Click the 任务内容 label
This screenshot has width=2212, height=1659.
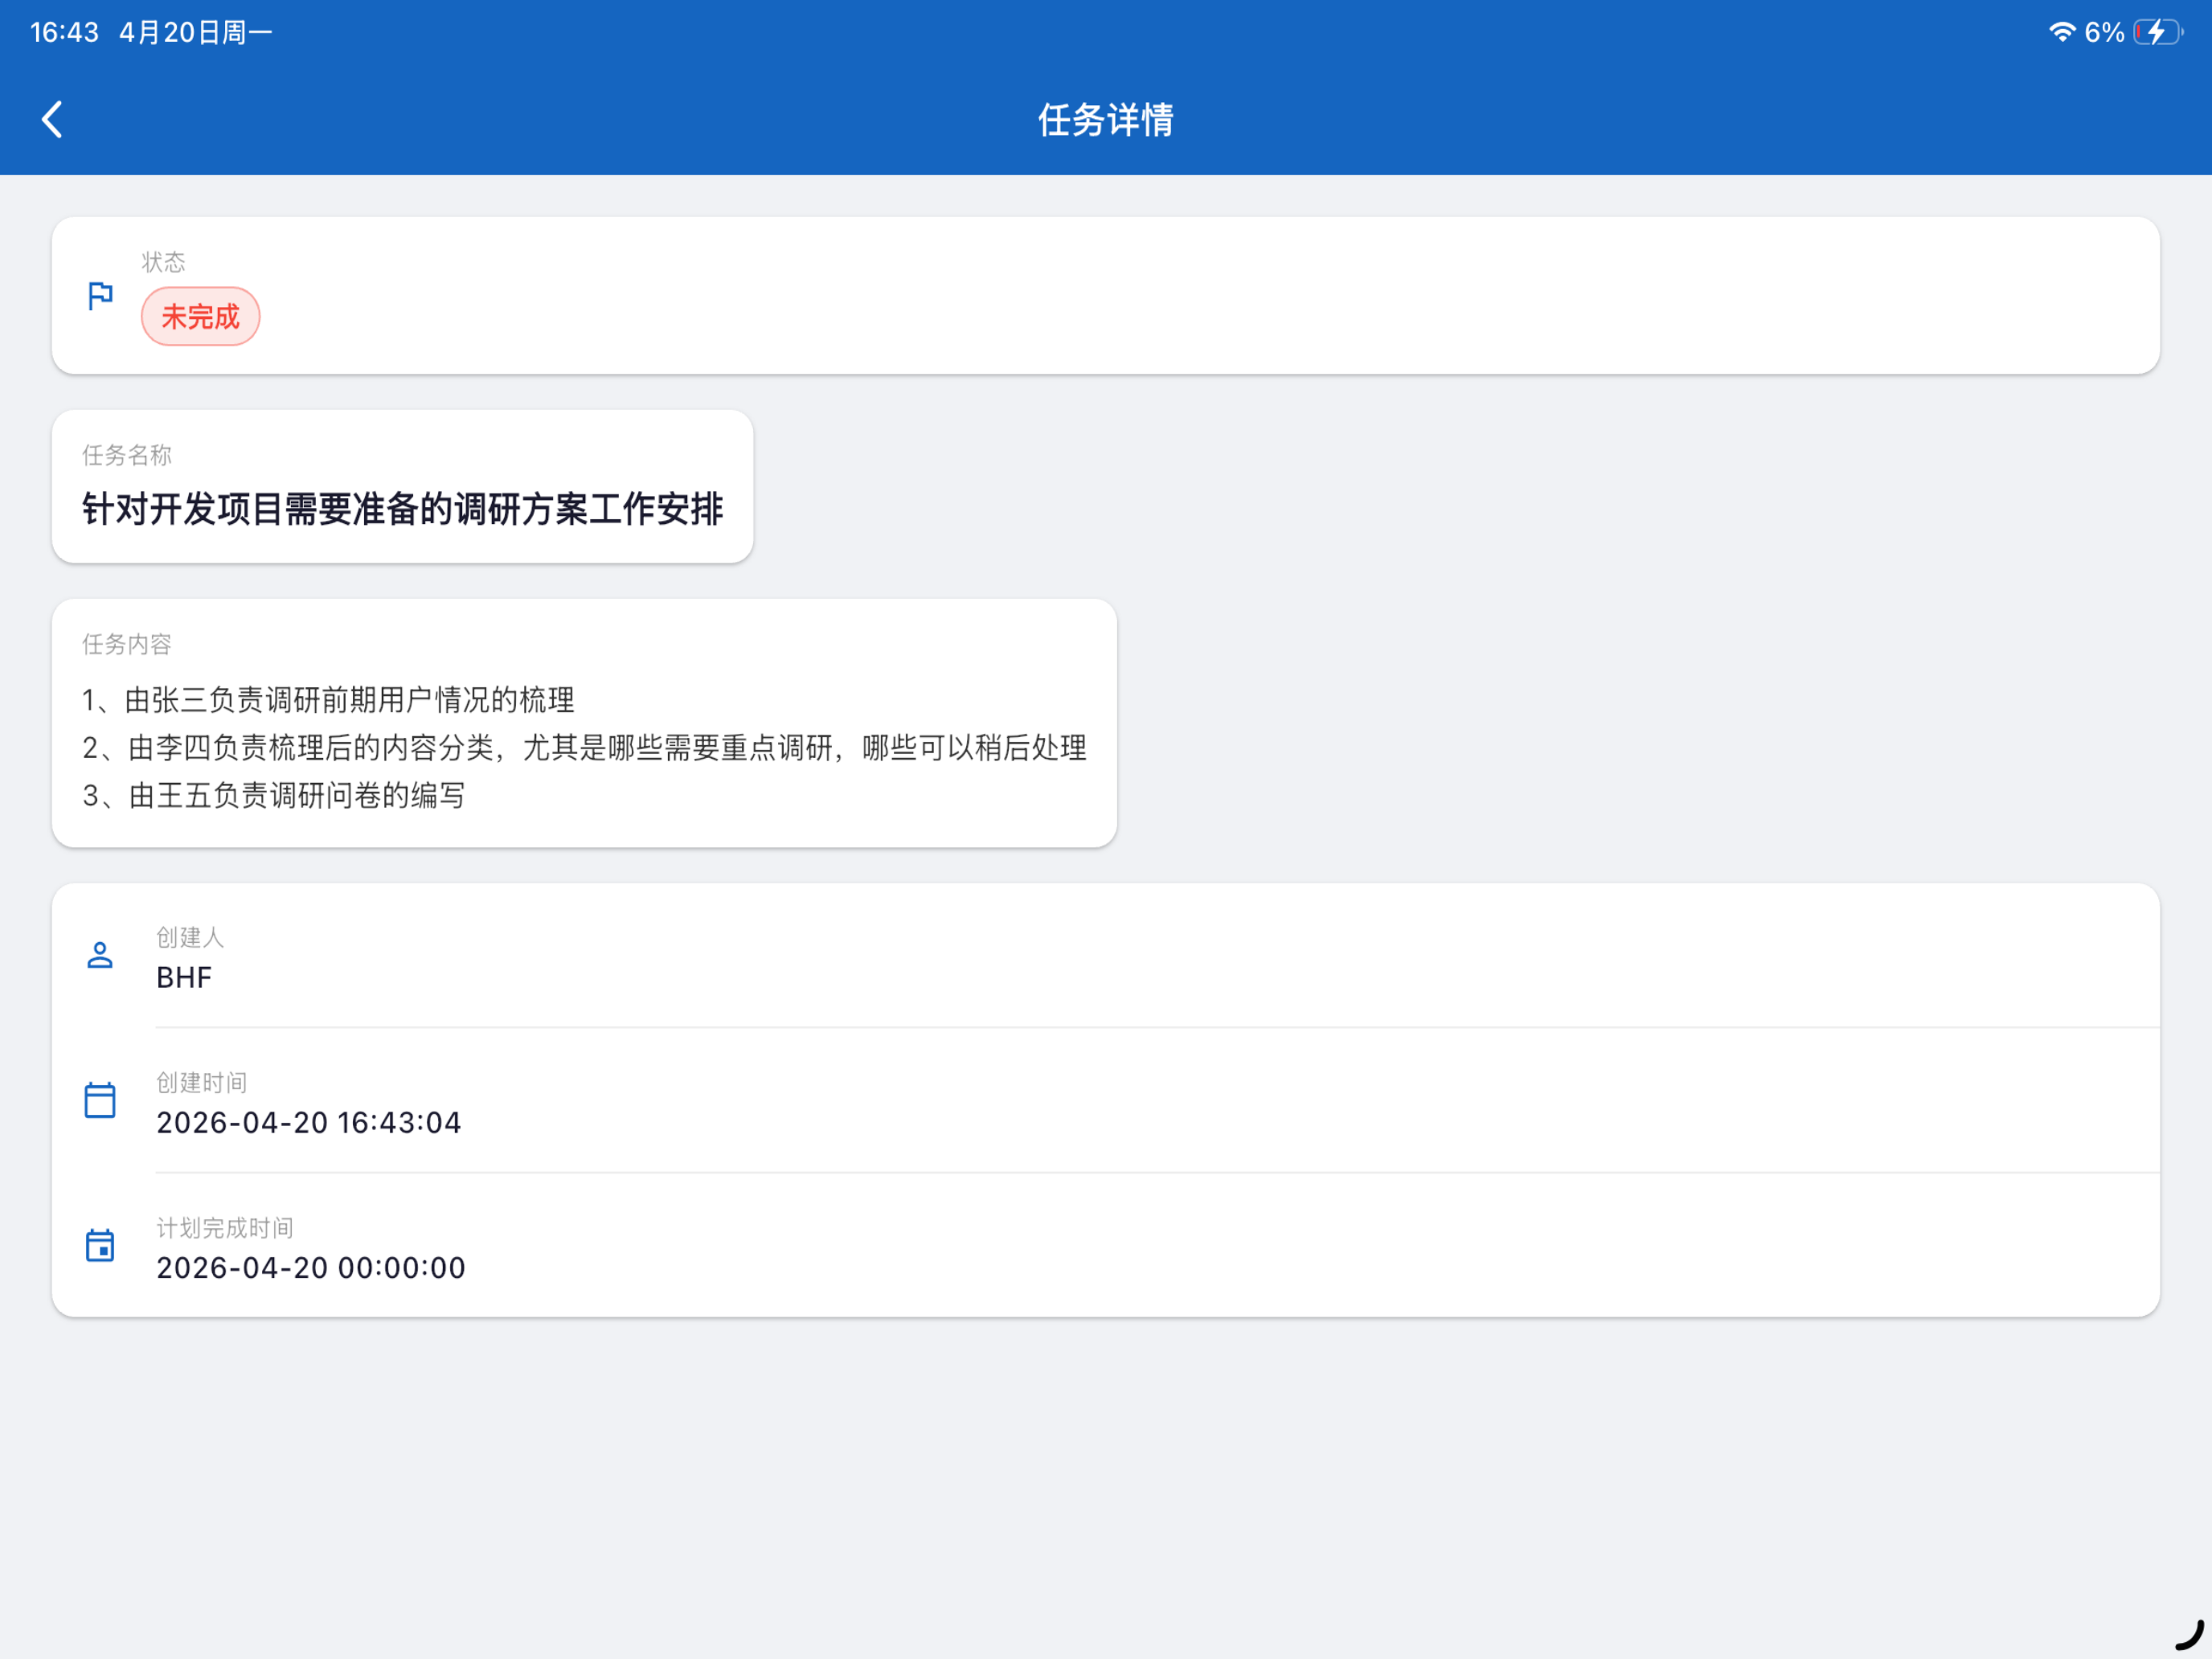[x=127, y=644]
